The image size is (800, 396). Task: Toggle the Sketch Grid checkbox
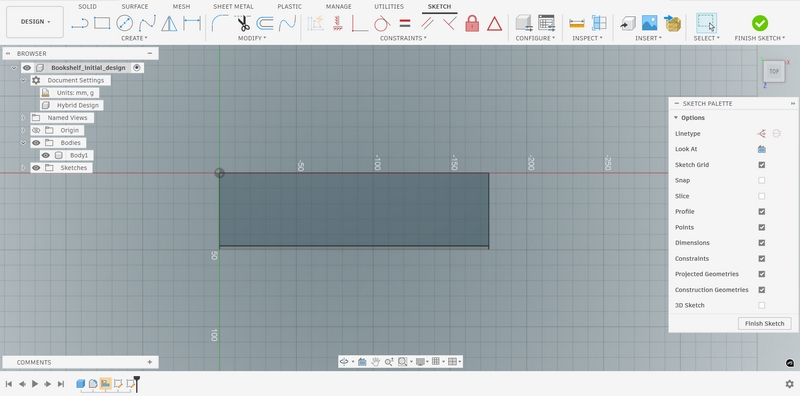(x=762, y=165)
